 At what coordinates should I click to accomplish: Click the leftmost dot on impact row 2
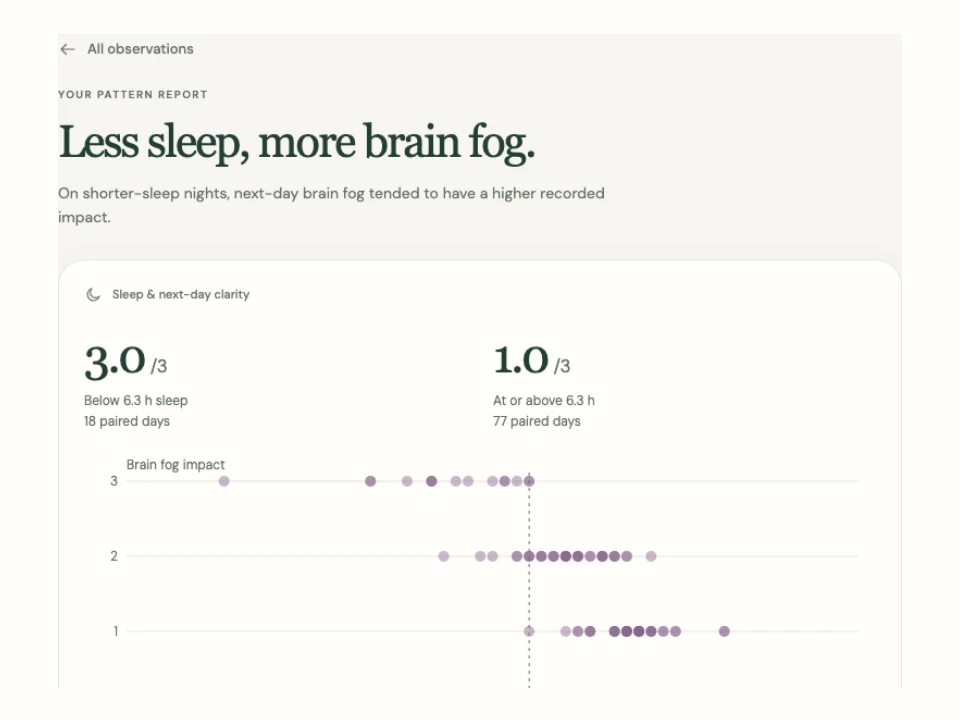[444, 556]
